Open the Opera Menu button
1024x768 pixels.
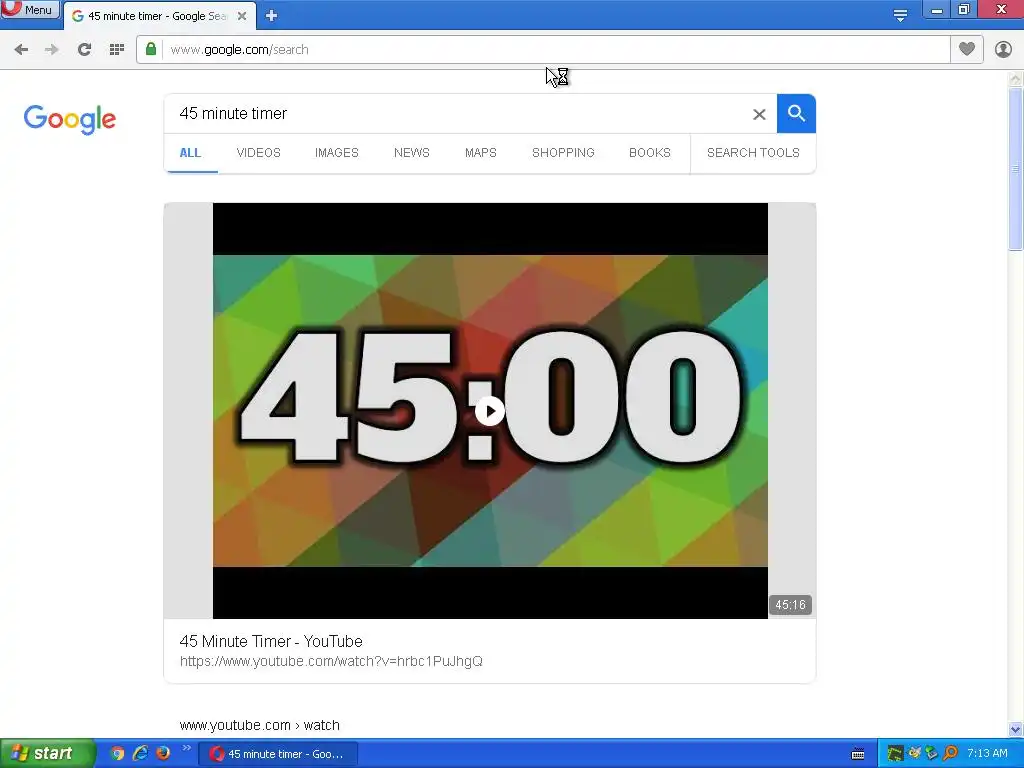pyautogui.click(x=29, y=9)
